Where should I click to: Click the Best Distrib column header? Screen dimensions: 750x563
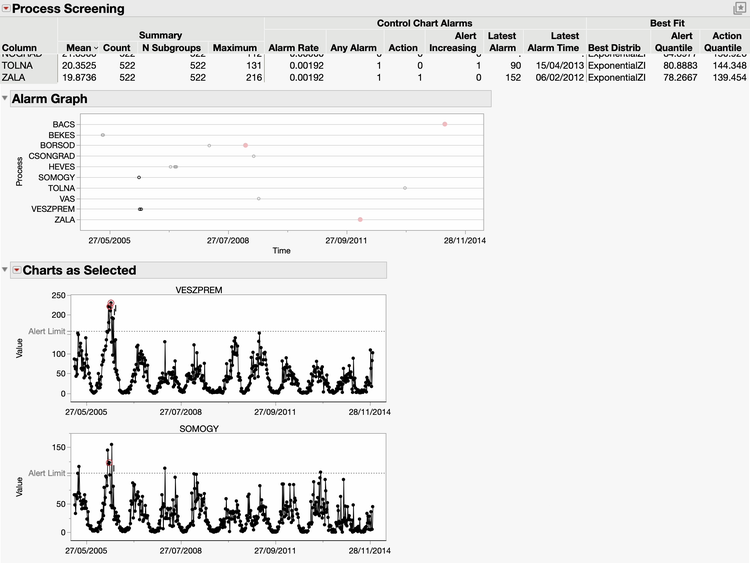click(x=613, y=48)
